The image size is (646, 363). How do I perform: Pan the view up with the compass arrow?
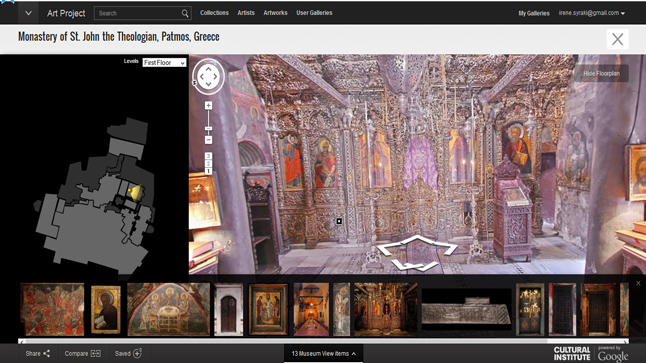(x=208, y=69)
